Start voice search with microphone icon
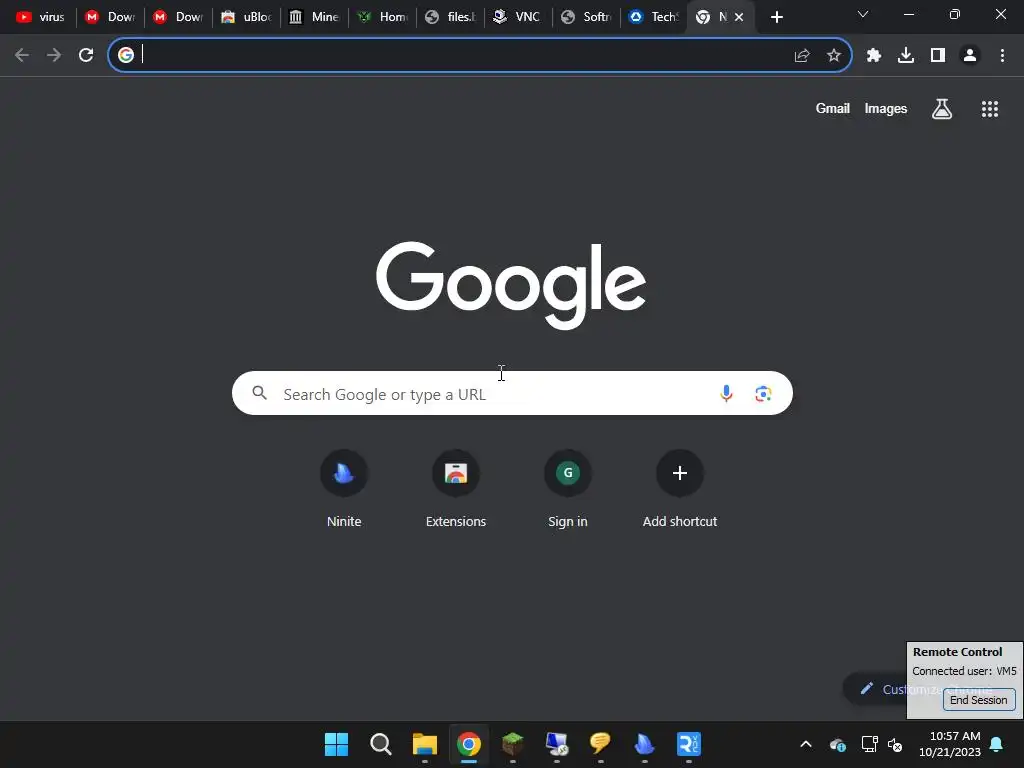This screenshot has width=1024, height=768. click(726, 393)
